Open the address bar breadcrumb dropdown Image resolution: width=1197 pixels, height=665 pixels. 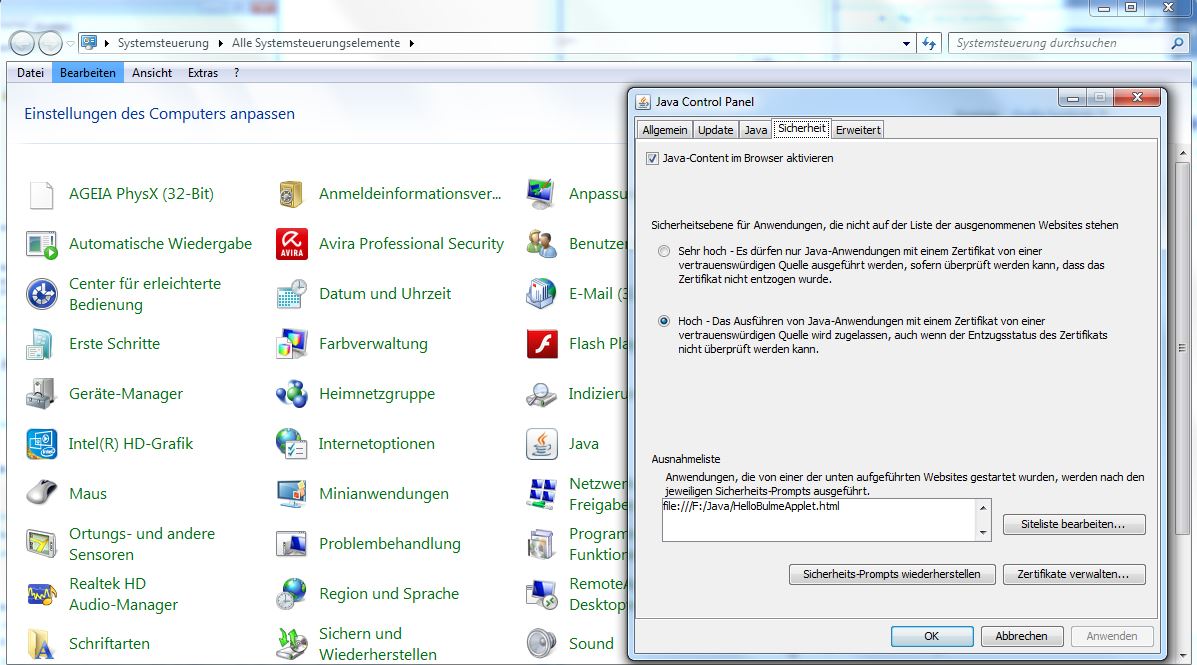906,43
